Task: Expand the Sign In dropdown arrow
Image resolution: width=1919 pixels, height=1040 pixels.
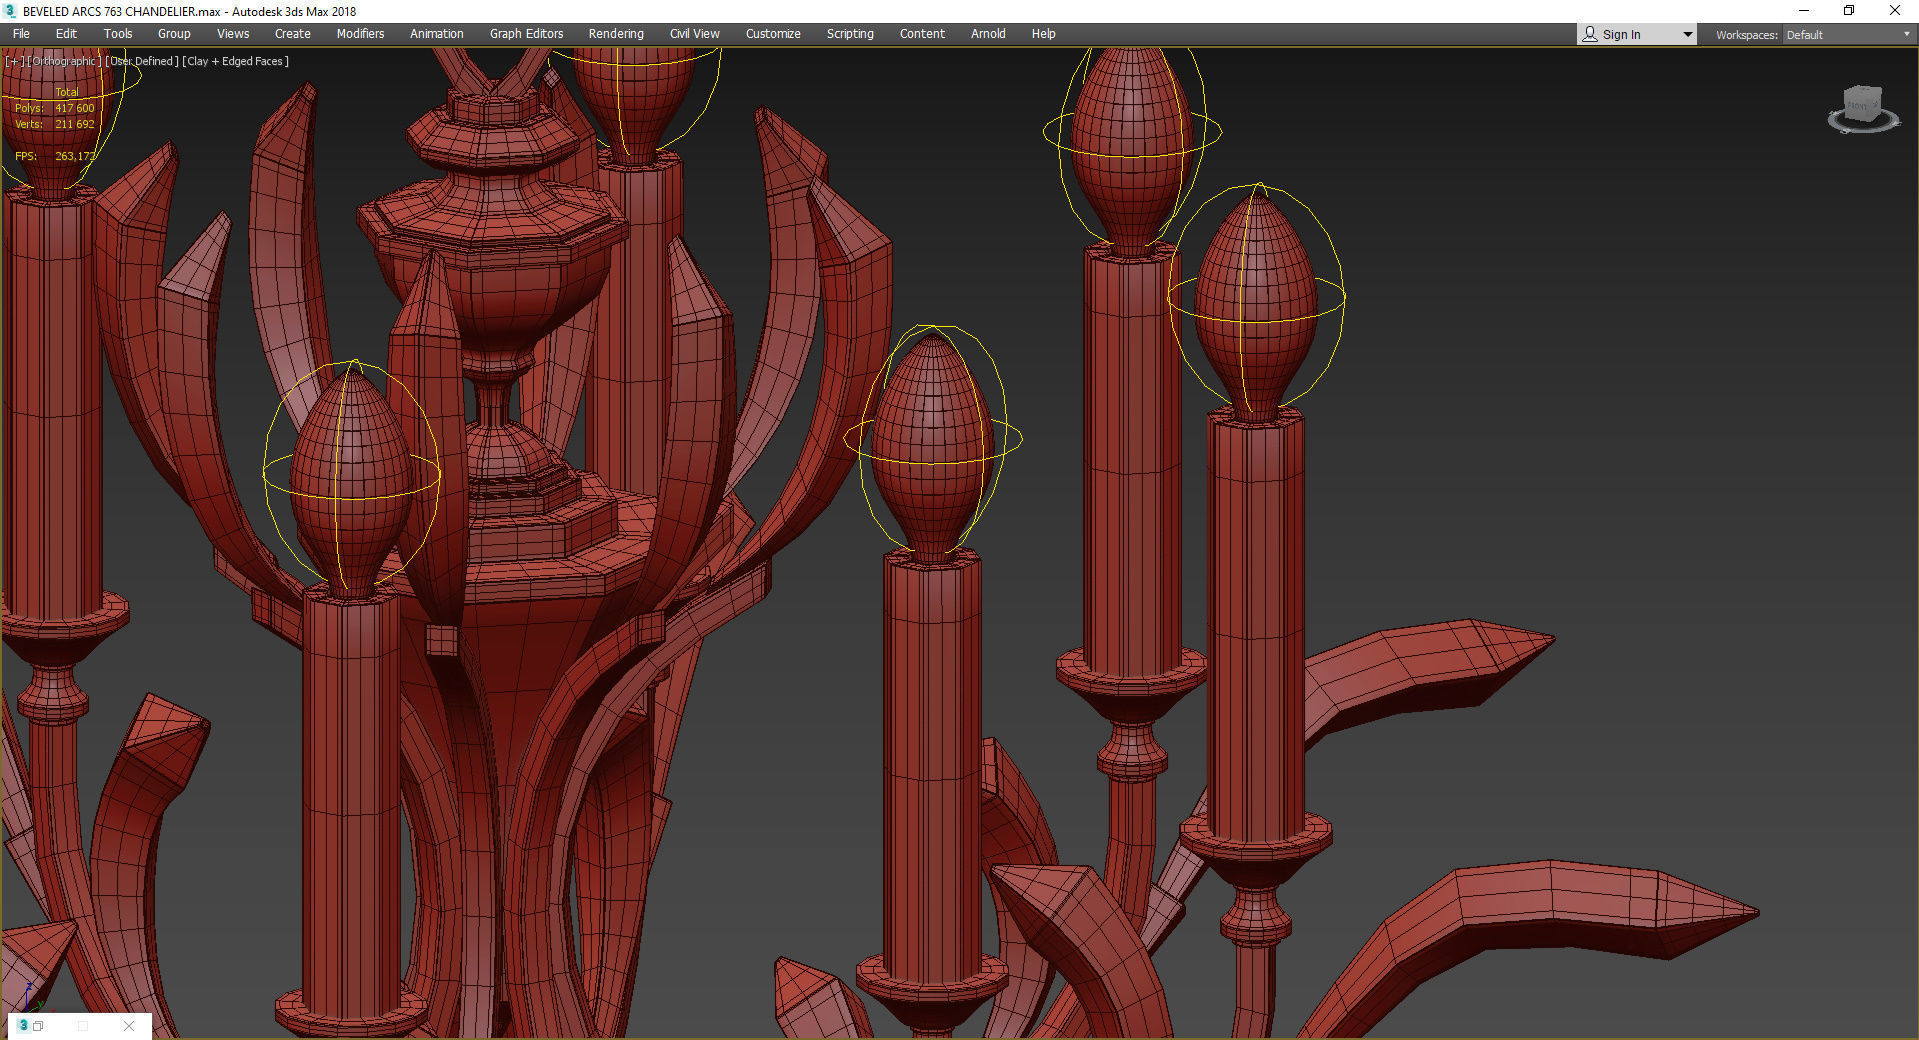Action: coord(1688,35)
